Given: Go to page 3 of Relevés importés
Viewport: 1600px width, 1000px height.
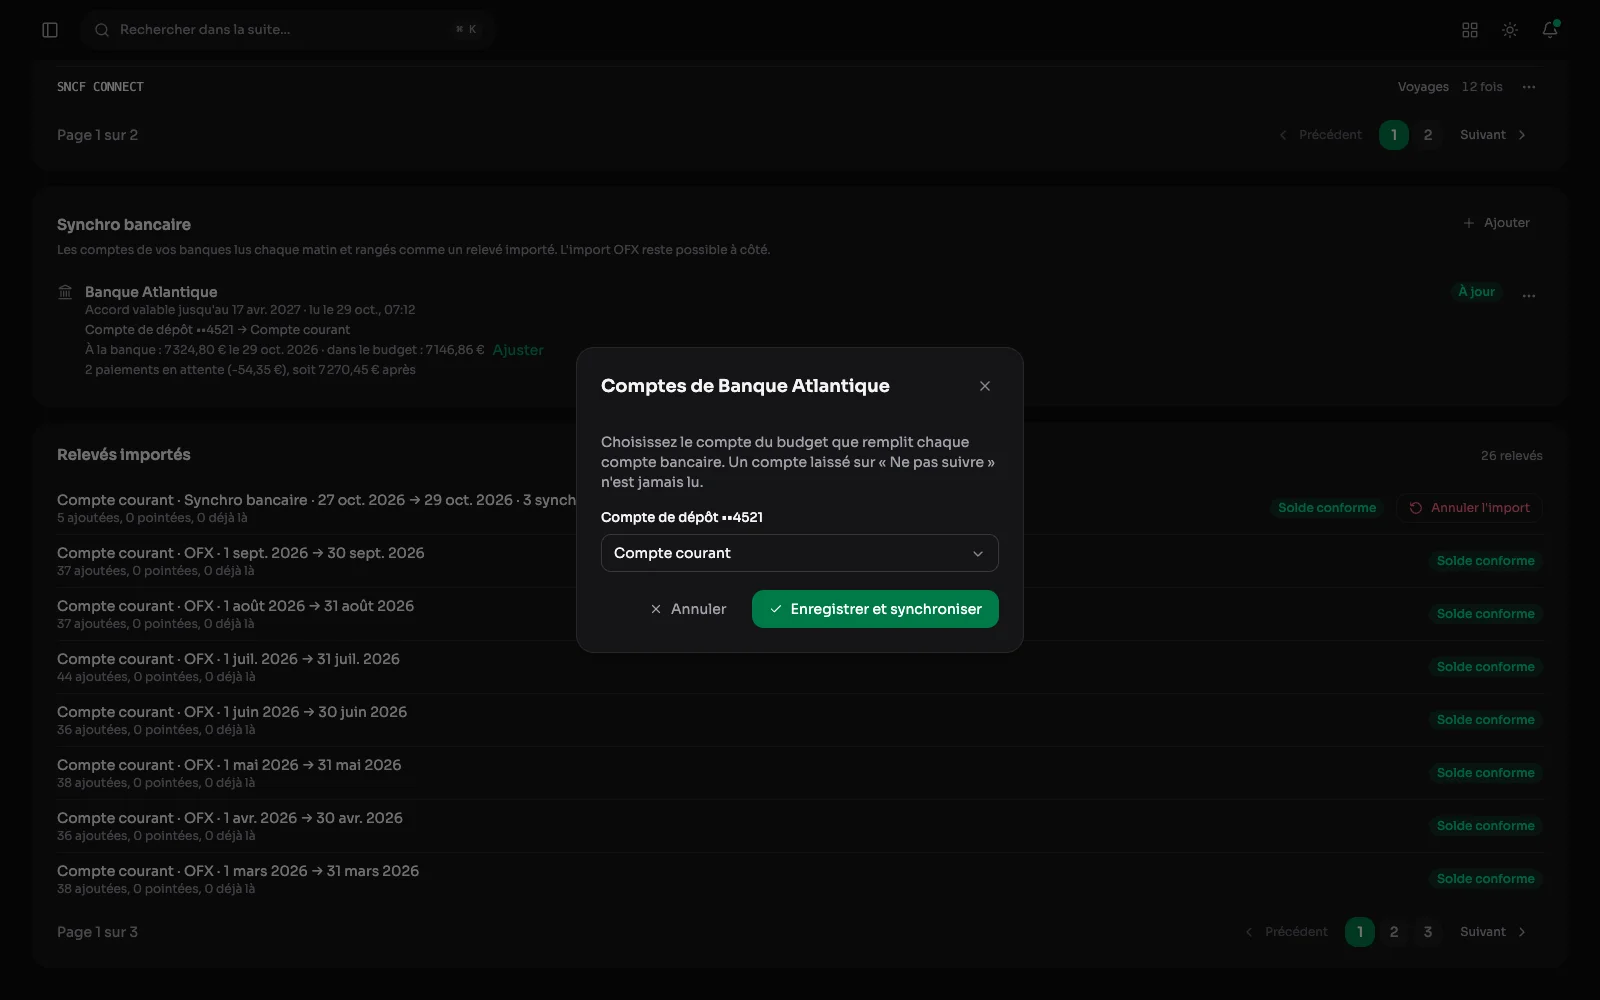Looking at the screenshot, I should pos(1428,932).
